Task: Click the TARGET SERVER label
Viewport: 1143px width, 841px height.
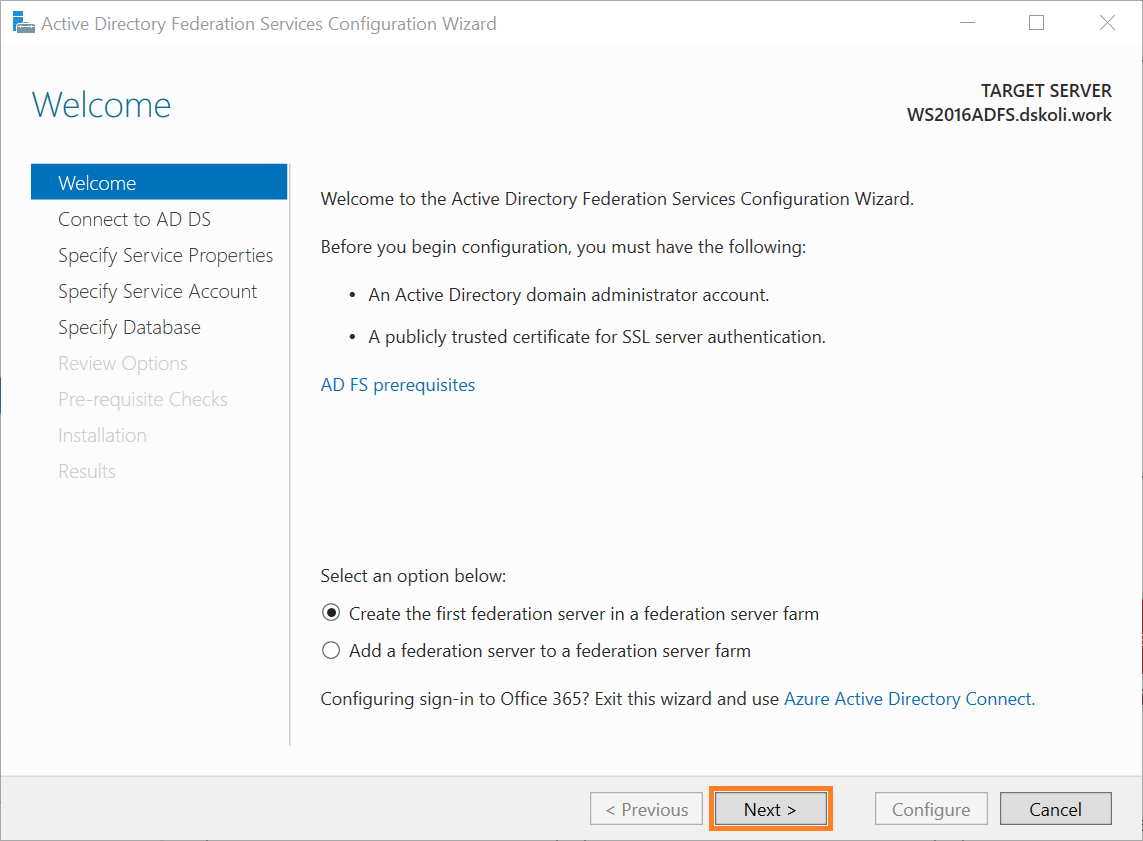Action: (1046, 90)
